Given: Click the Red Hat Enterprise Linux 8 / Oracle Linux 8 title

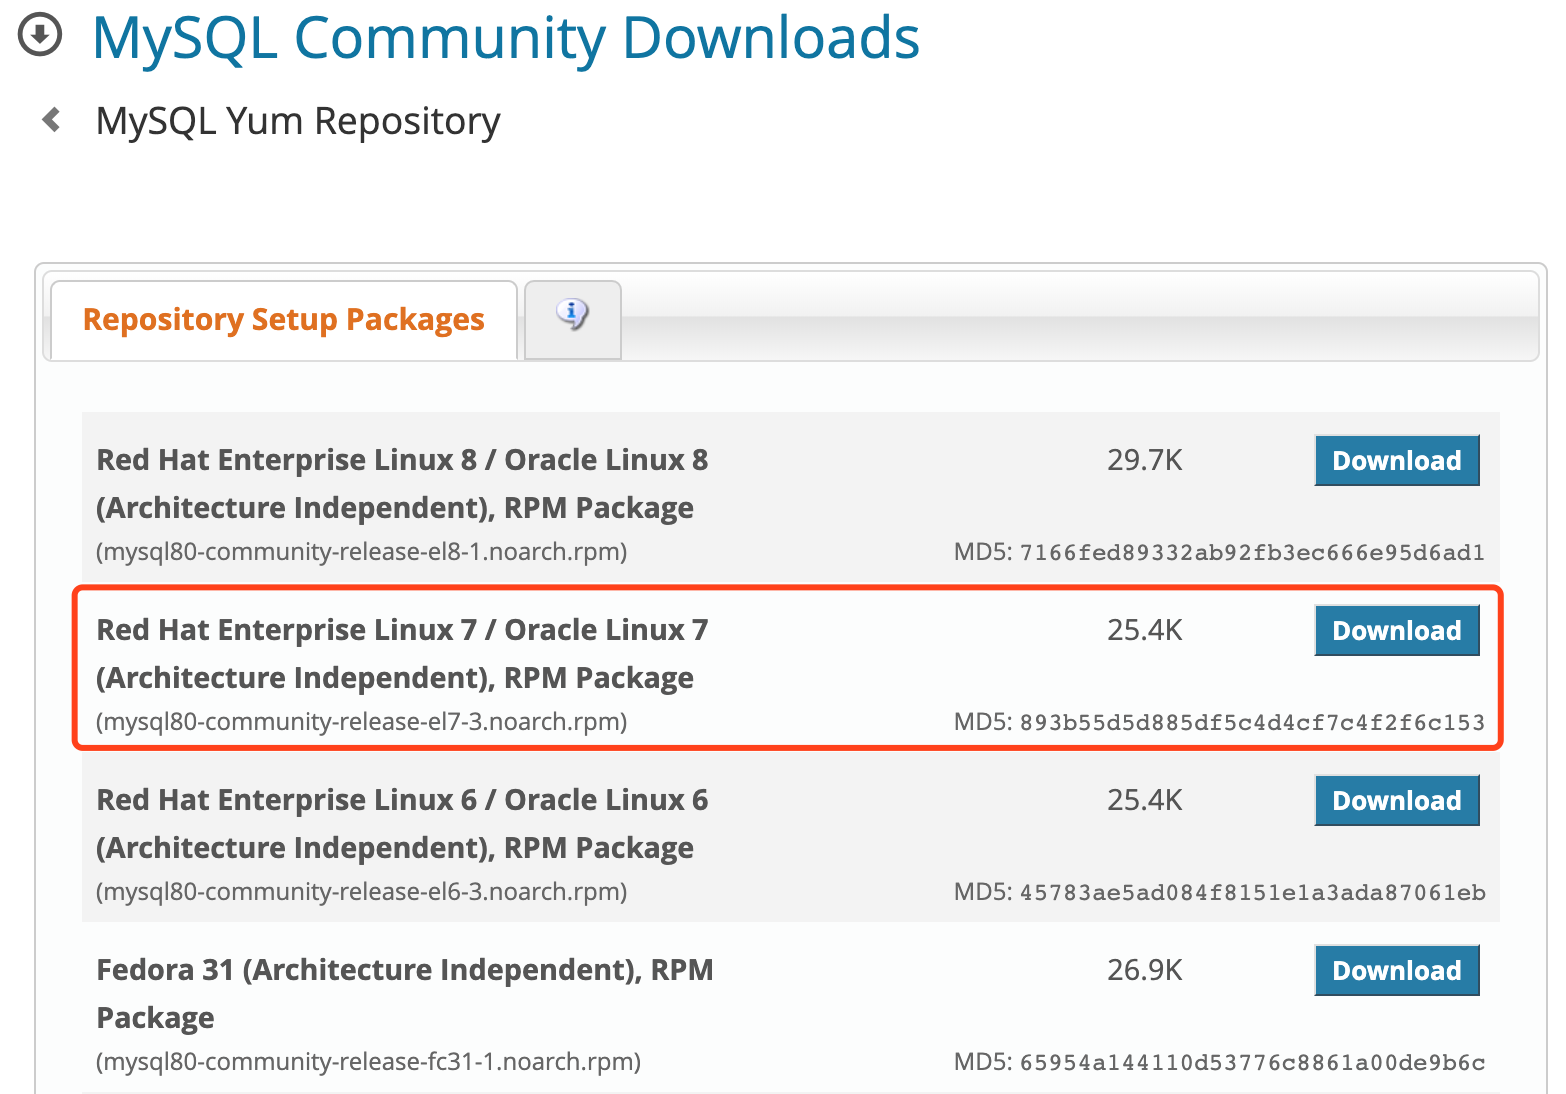Looking at the screenshot, I should pos(402,484).
